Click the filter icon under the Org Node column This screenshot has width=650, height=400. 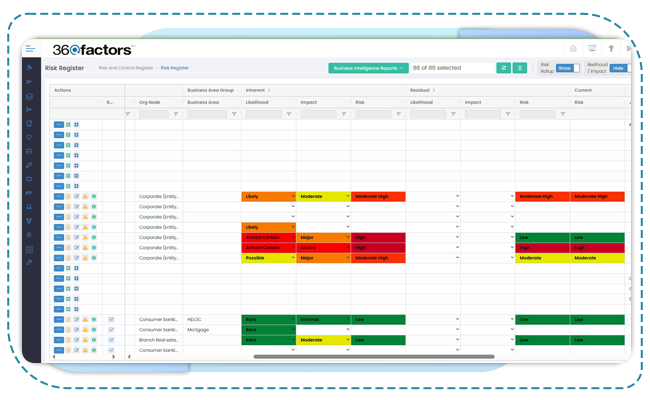click(177, 114)
